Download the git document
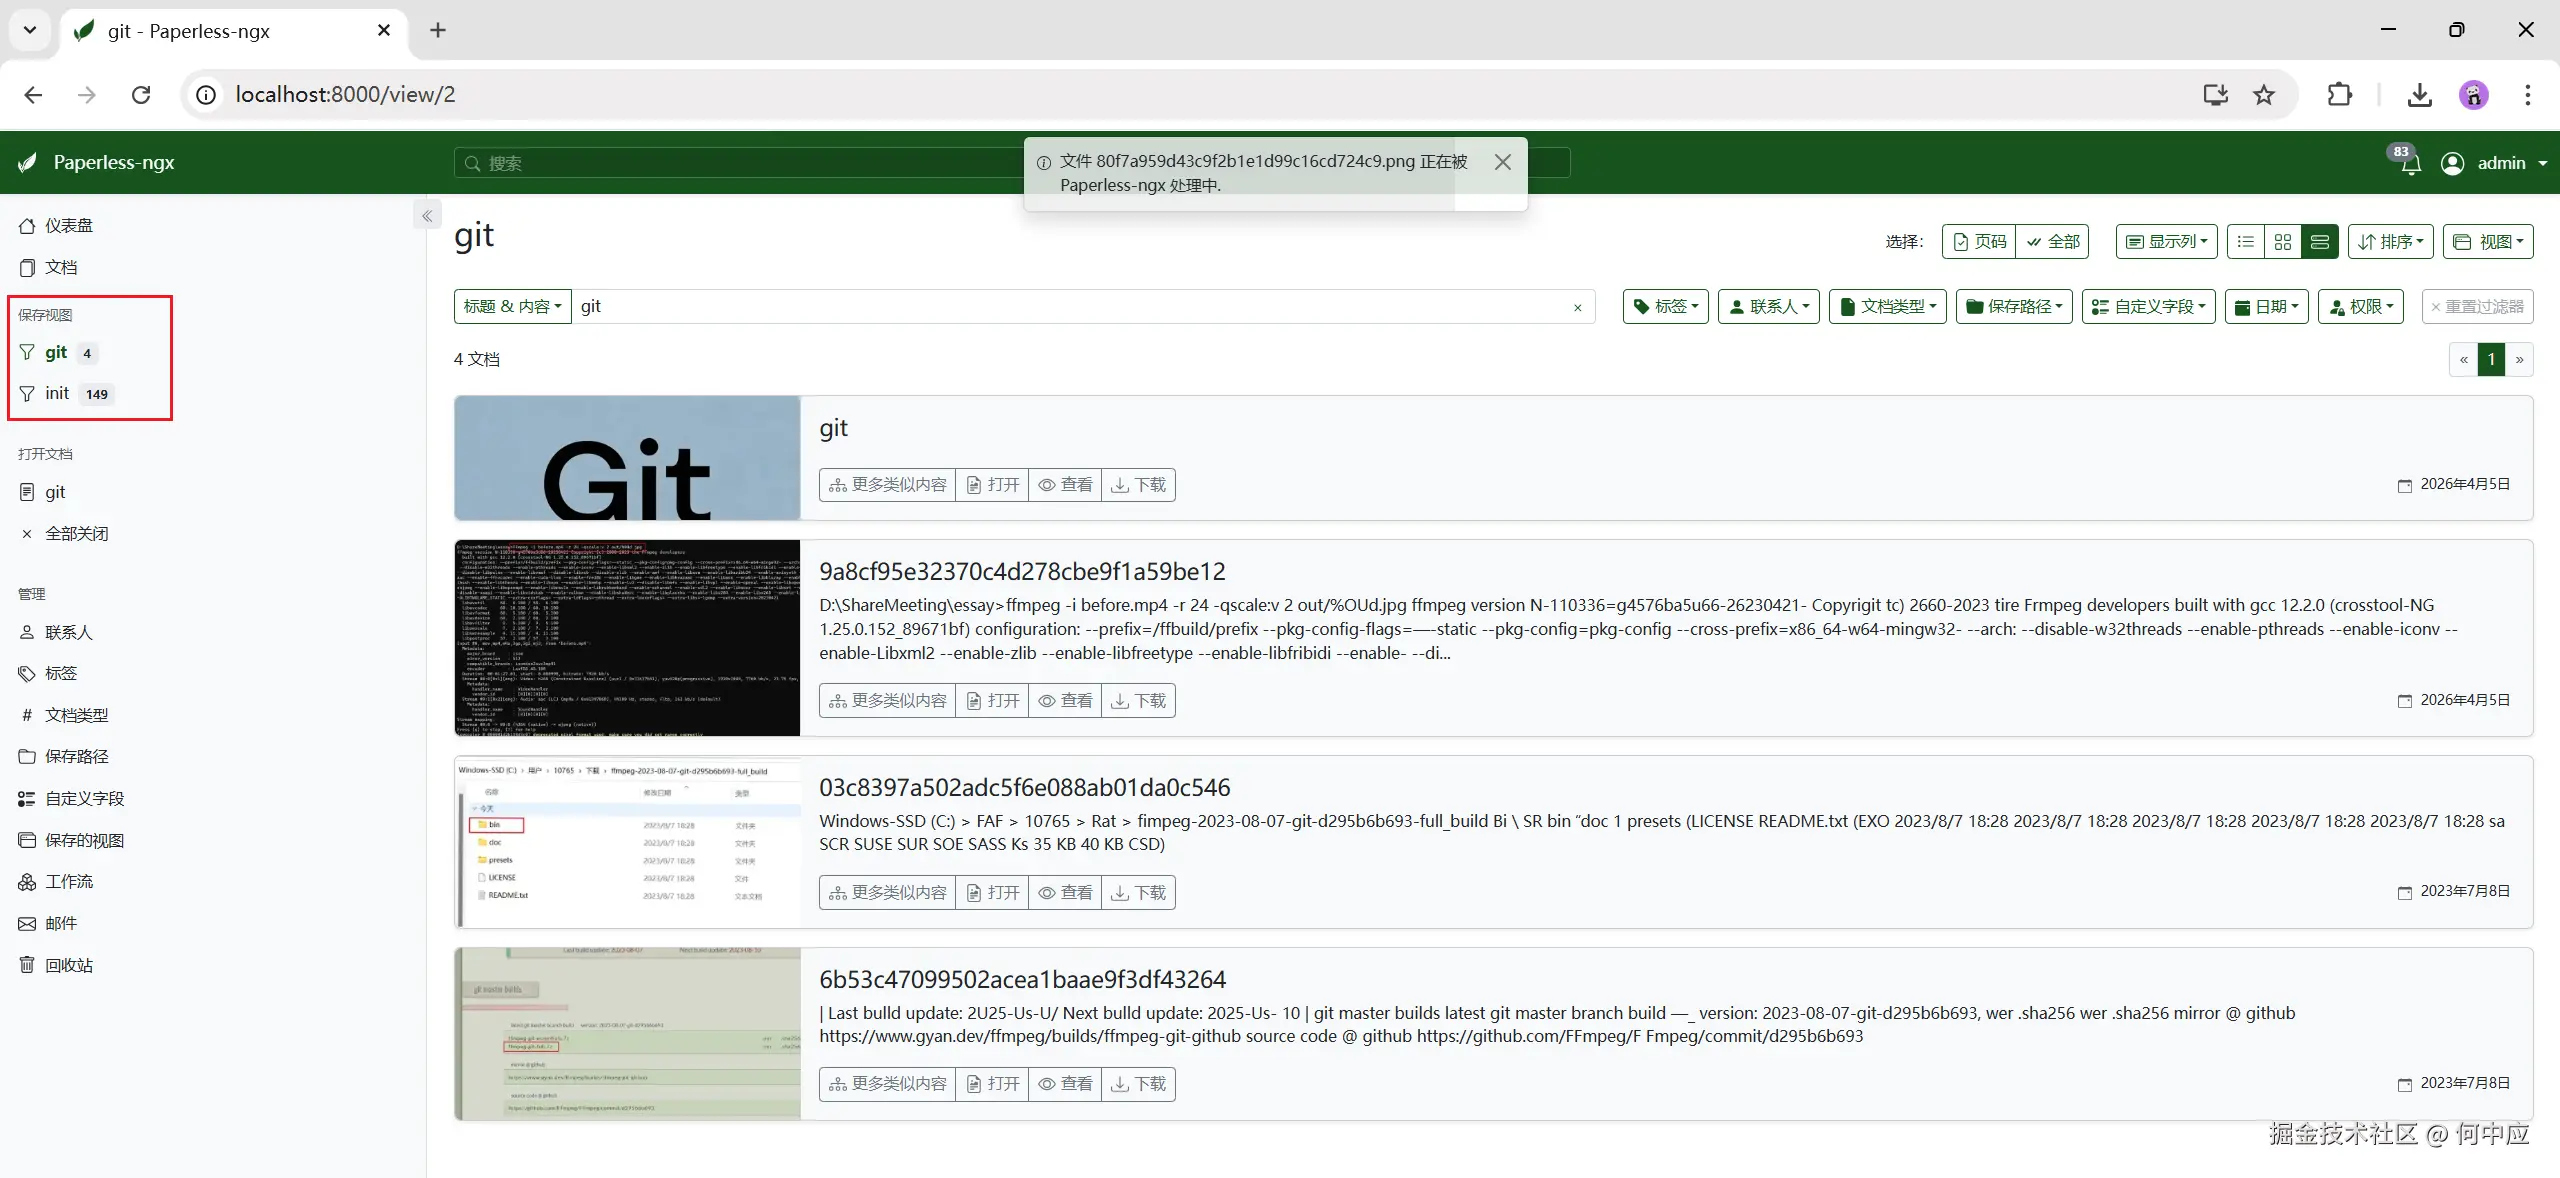2560x1178 pixels. pos(1138,485)
